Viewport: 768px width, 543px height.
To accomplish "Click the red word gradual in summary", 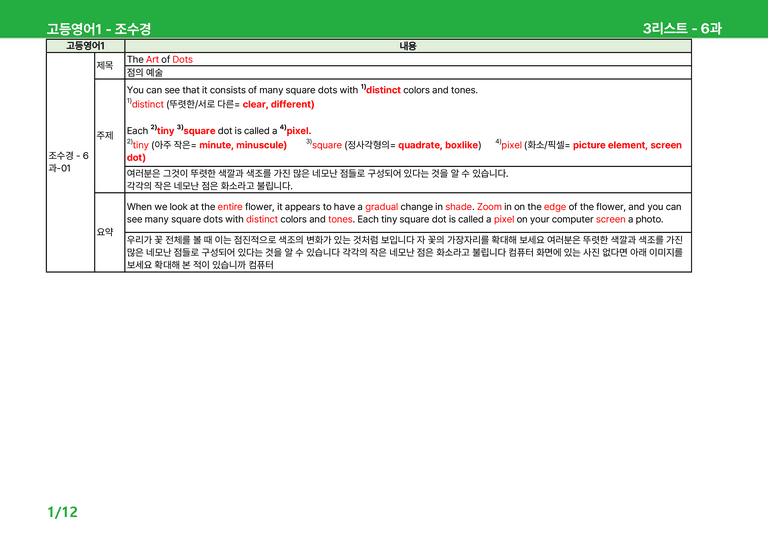I will tap(382, 207).
